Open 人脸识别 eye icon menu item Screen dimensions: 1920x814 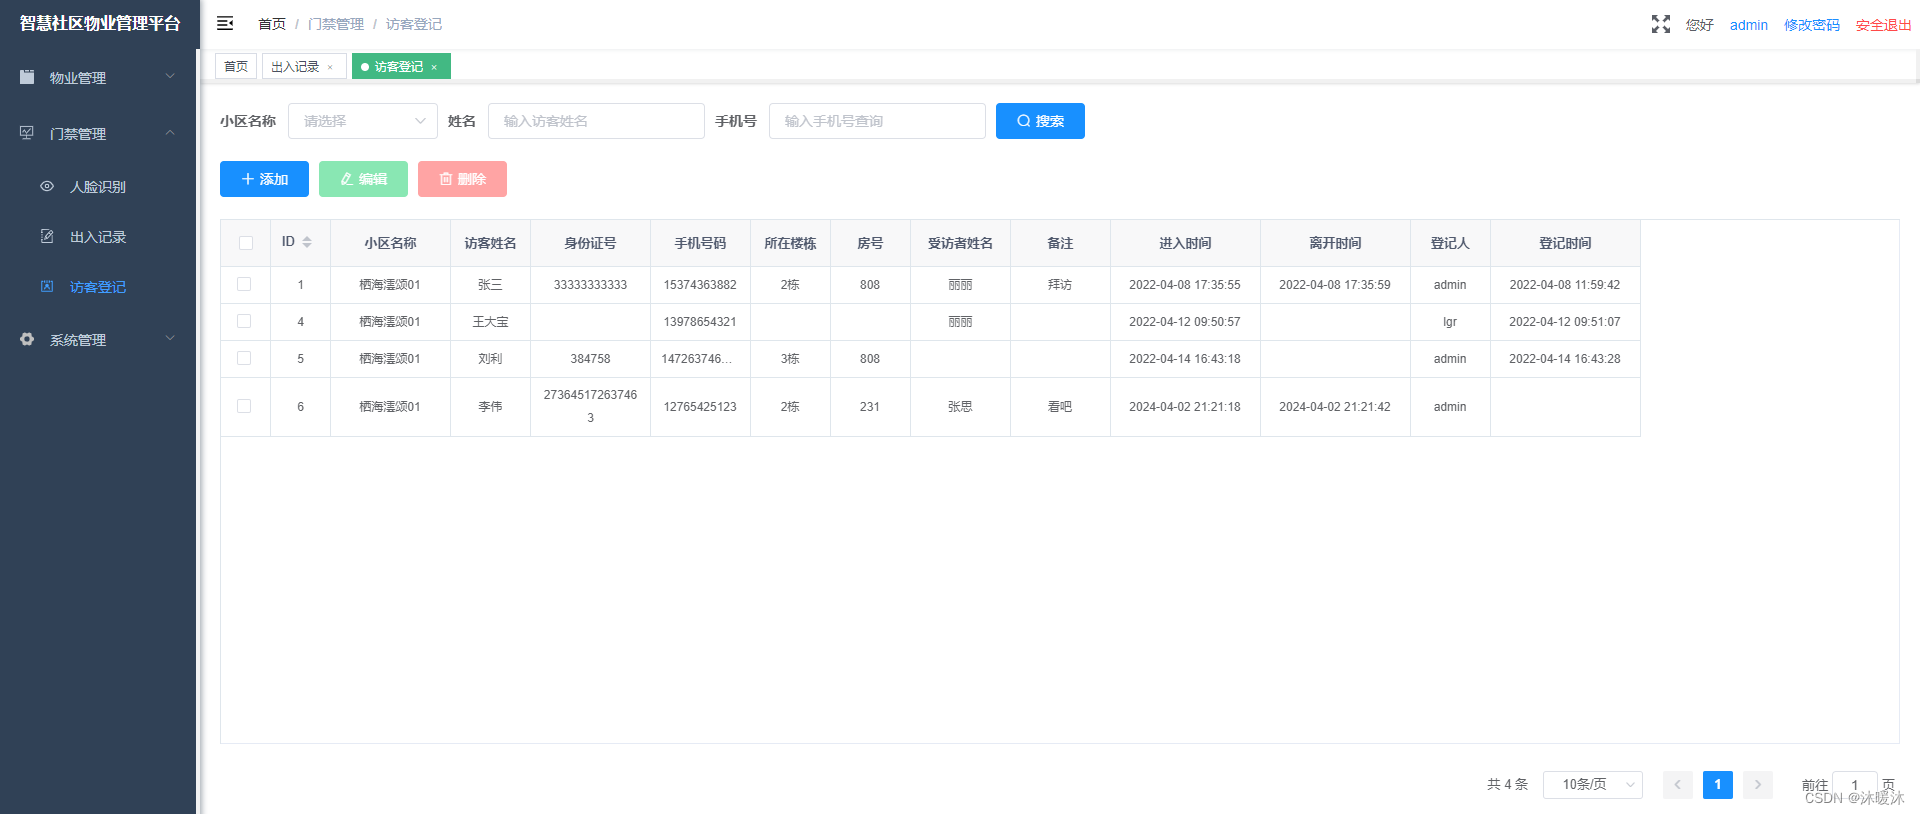tap(47, 186)
